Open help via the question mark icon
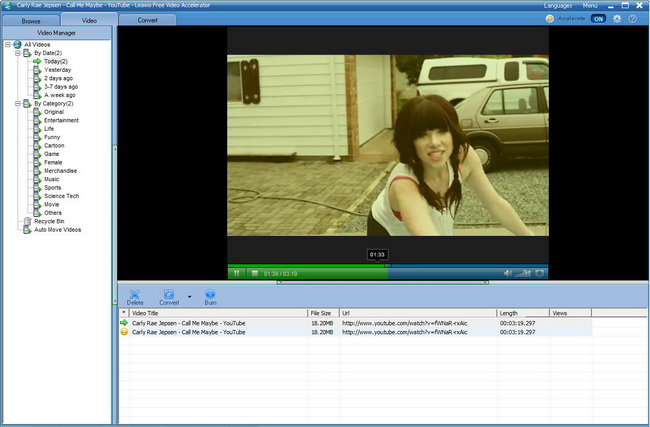This screenshot has width=650, height=427. coord(632,19)
